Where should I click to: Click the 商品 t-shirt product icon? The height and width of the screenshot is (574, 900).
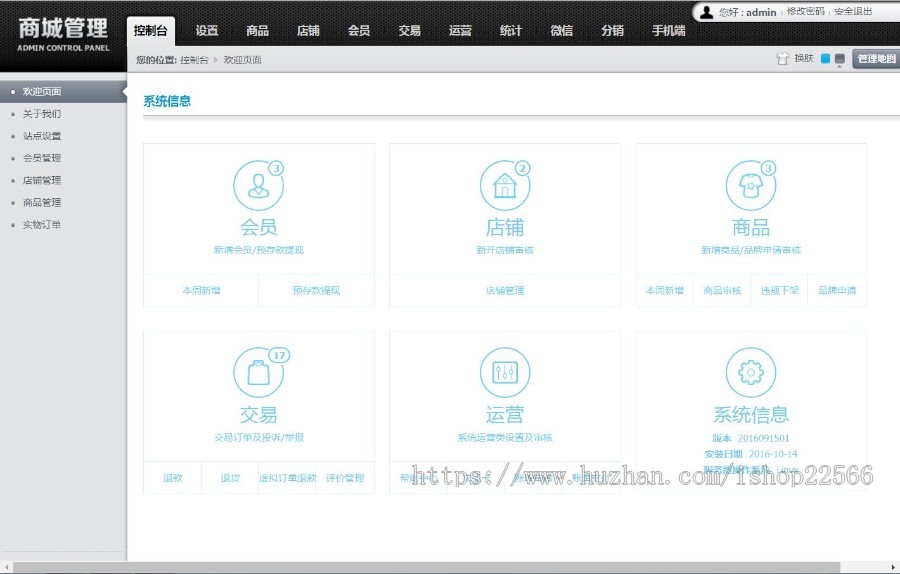[x=750, y=186]
